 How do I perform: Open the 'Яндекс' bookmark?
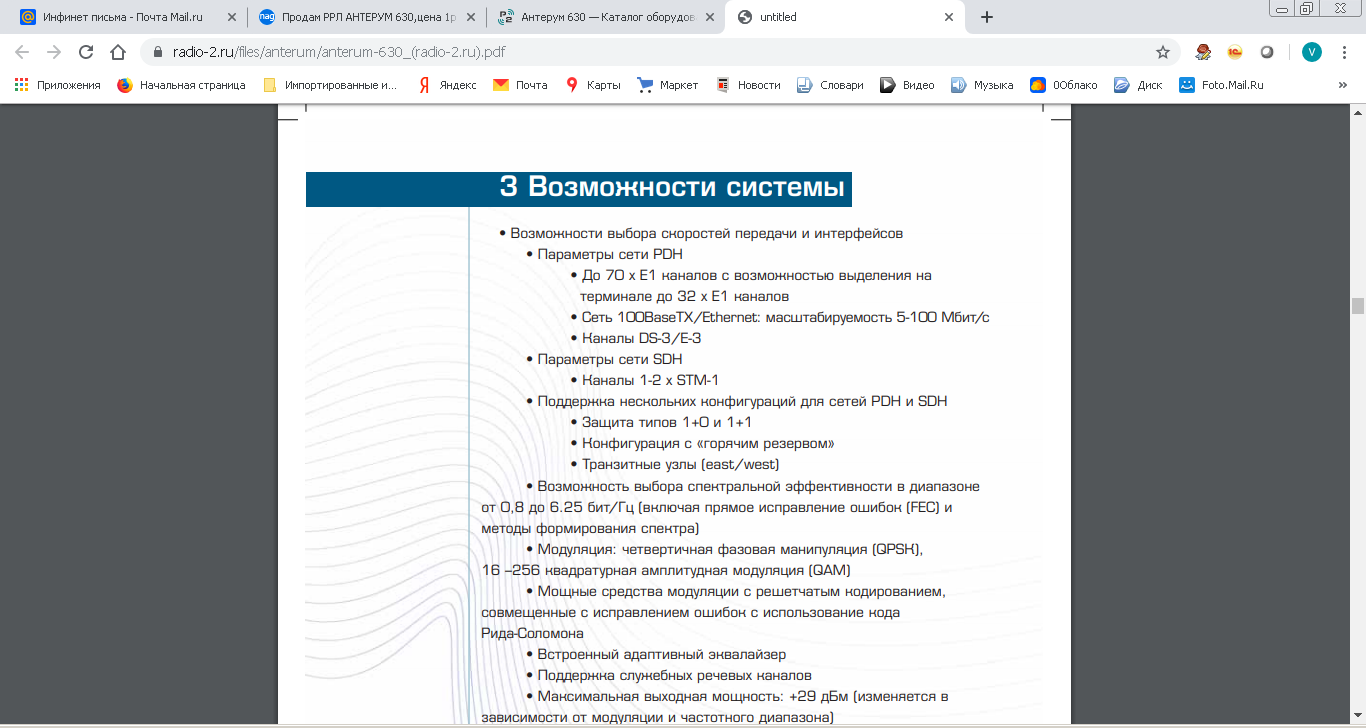(446, 85)
